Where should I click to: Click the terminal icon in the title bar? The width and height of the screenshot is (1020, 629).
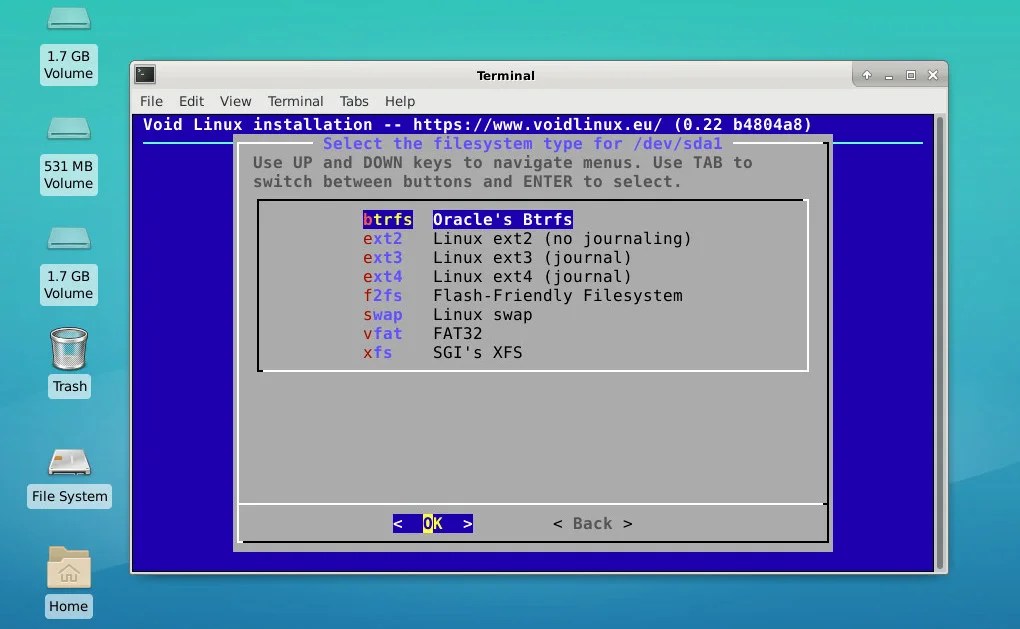coord(145,75)
